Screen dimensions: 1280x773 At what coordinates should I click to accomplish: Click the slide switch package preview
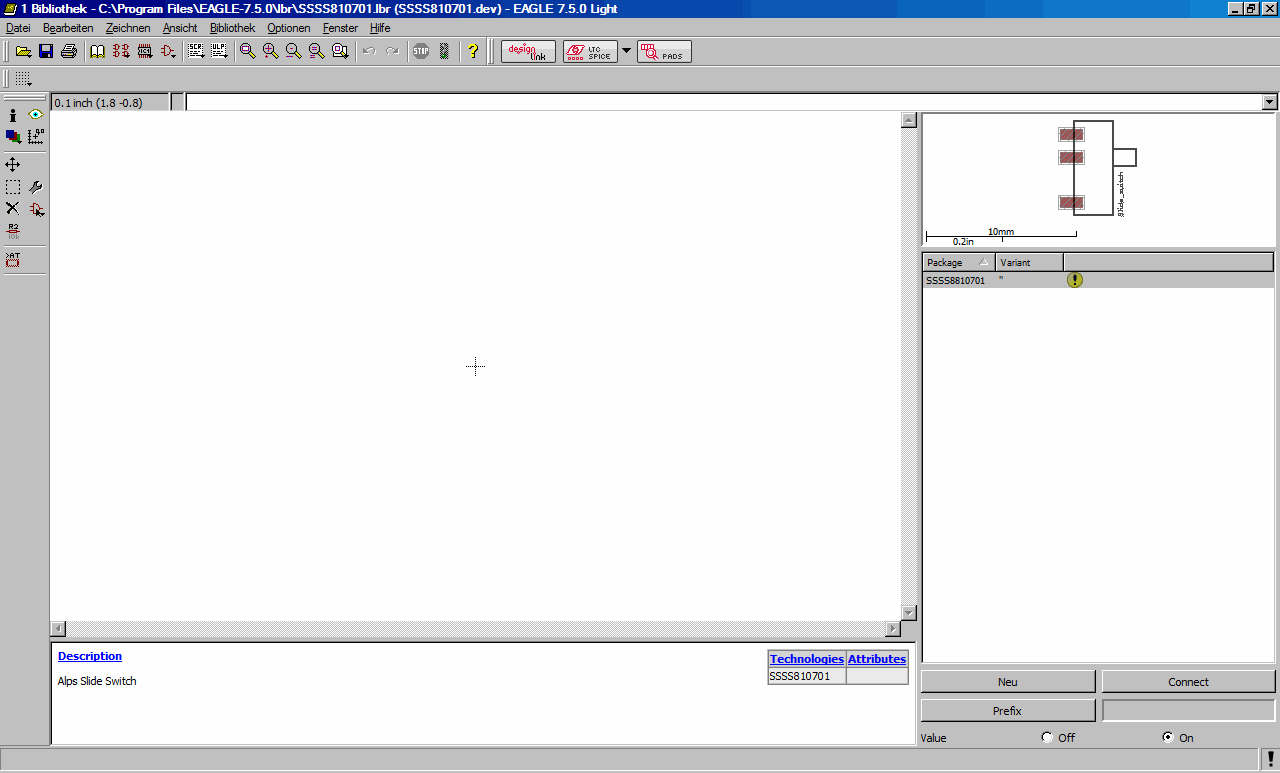point(1098,170)
